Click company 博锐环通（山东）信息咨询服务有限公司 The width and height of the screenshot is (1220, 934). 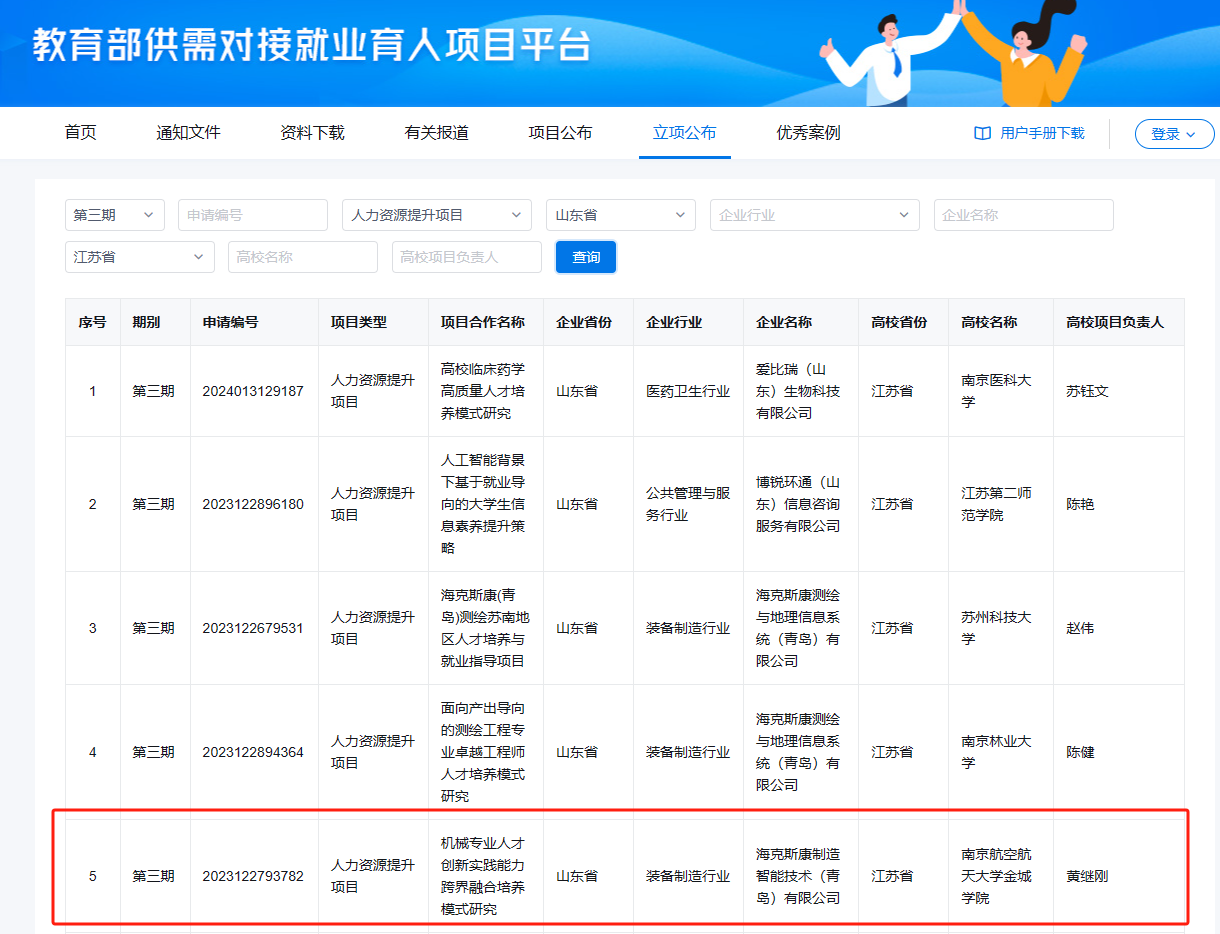(x=798, y=504)
